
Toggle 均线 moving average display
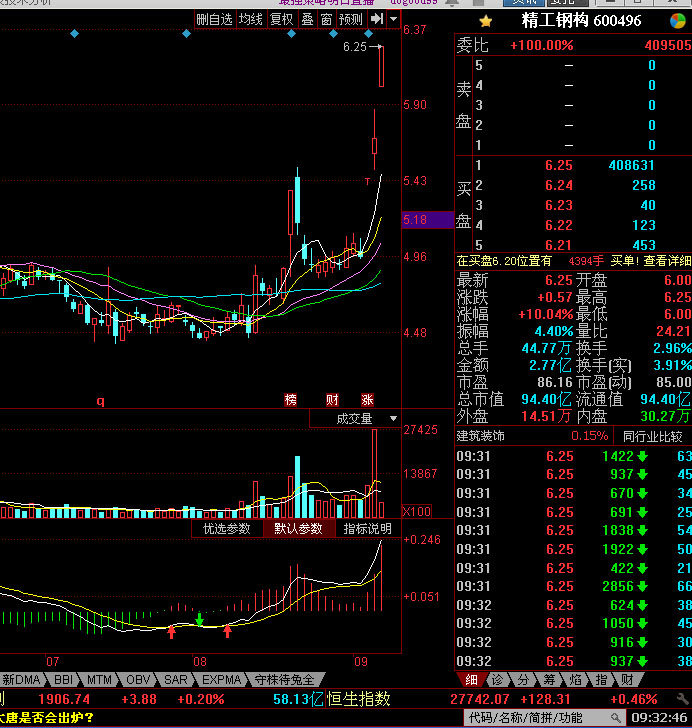[x=250, y=19]
